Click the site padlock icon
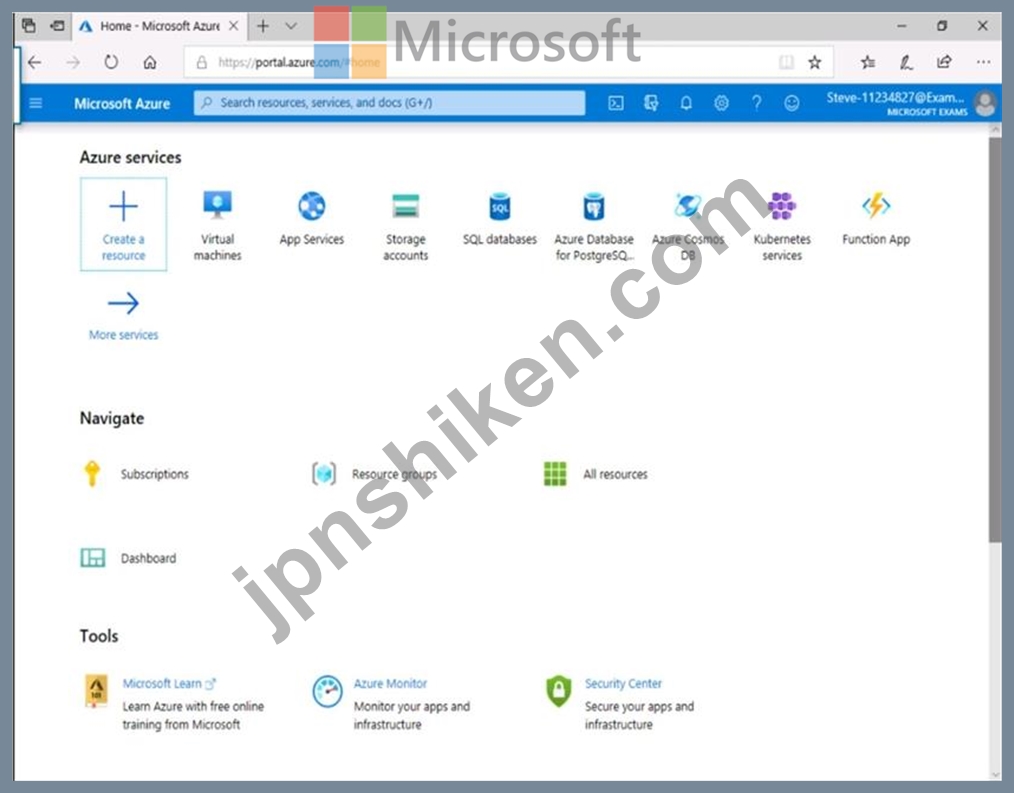Screen dimensions: 1014x793 (x=202, y=62)
